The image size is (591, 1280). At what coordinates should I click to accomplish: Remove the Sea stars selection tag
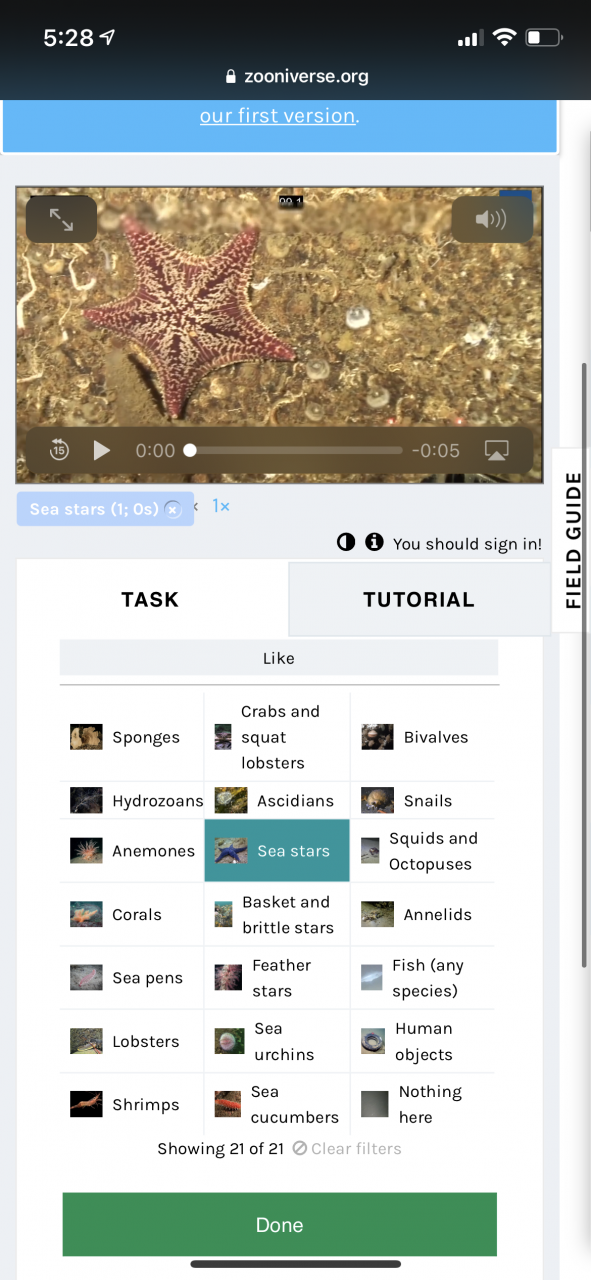click(x=172, y=509)
